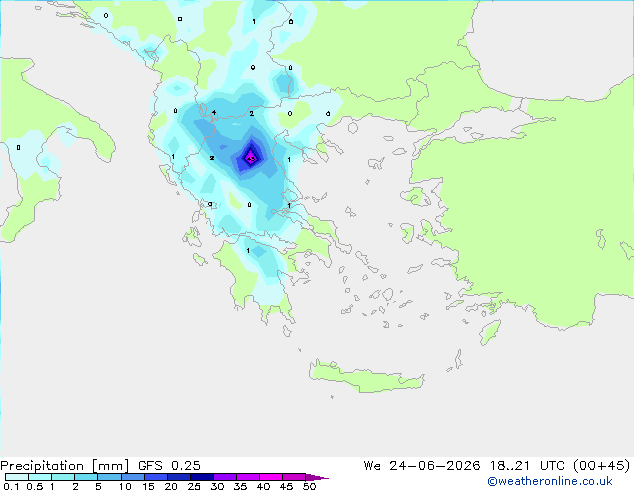This screenshot has width=634, height=490.
Task: Click the 15–20 mm legend swatch
Action: point(155,477)
